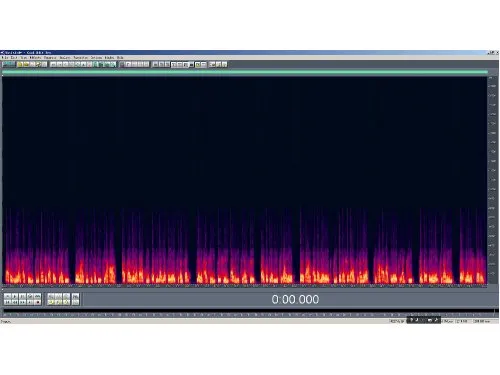Click the green display range bar

click(245, 72)
